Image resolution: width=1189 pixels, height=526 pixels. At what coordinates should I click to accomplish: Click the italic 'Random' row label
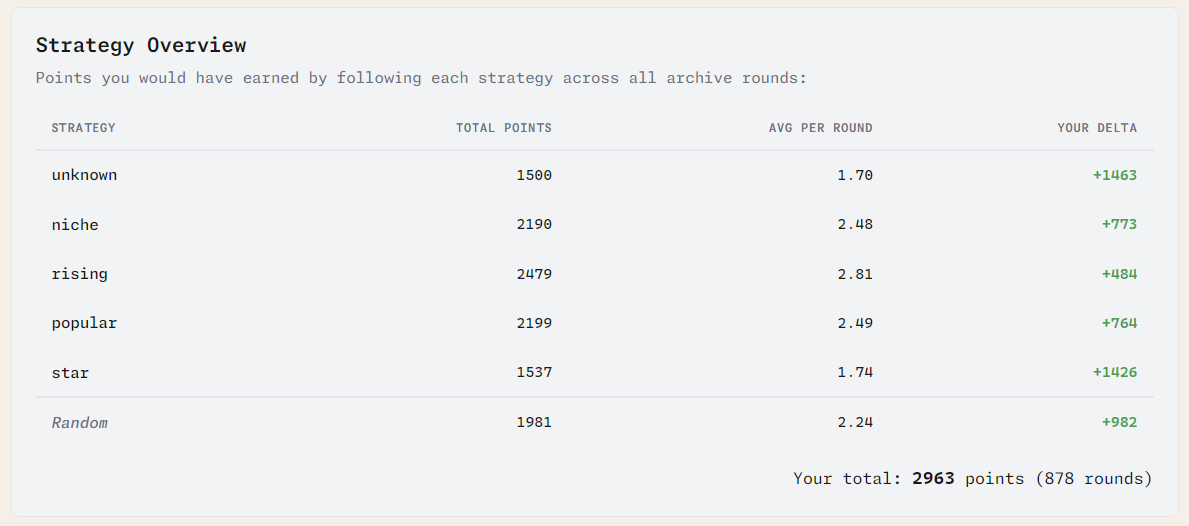(x=79, y=423)
